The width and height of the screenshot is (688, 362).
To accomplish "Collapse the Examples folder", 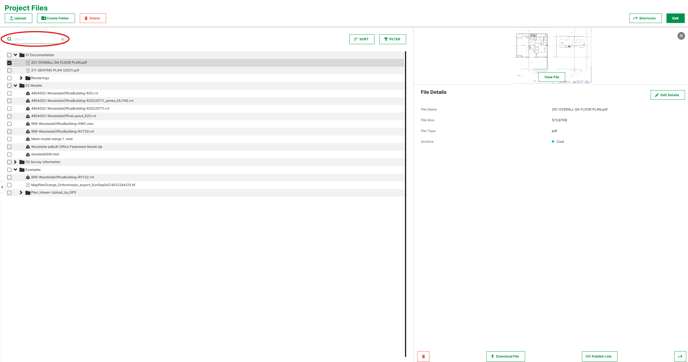I will (15, 170).
